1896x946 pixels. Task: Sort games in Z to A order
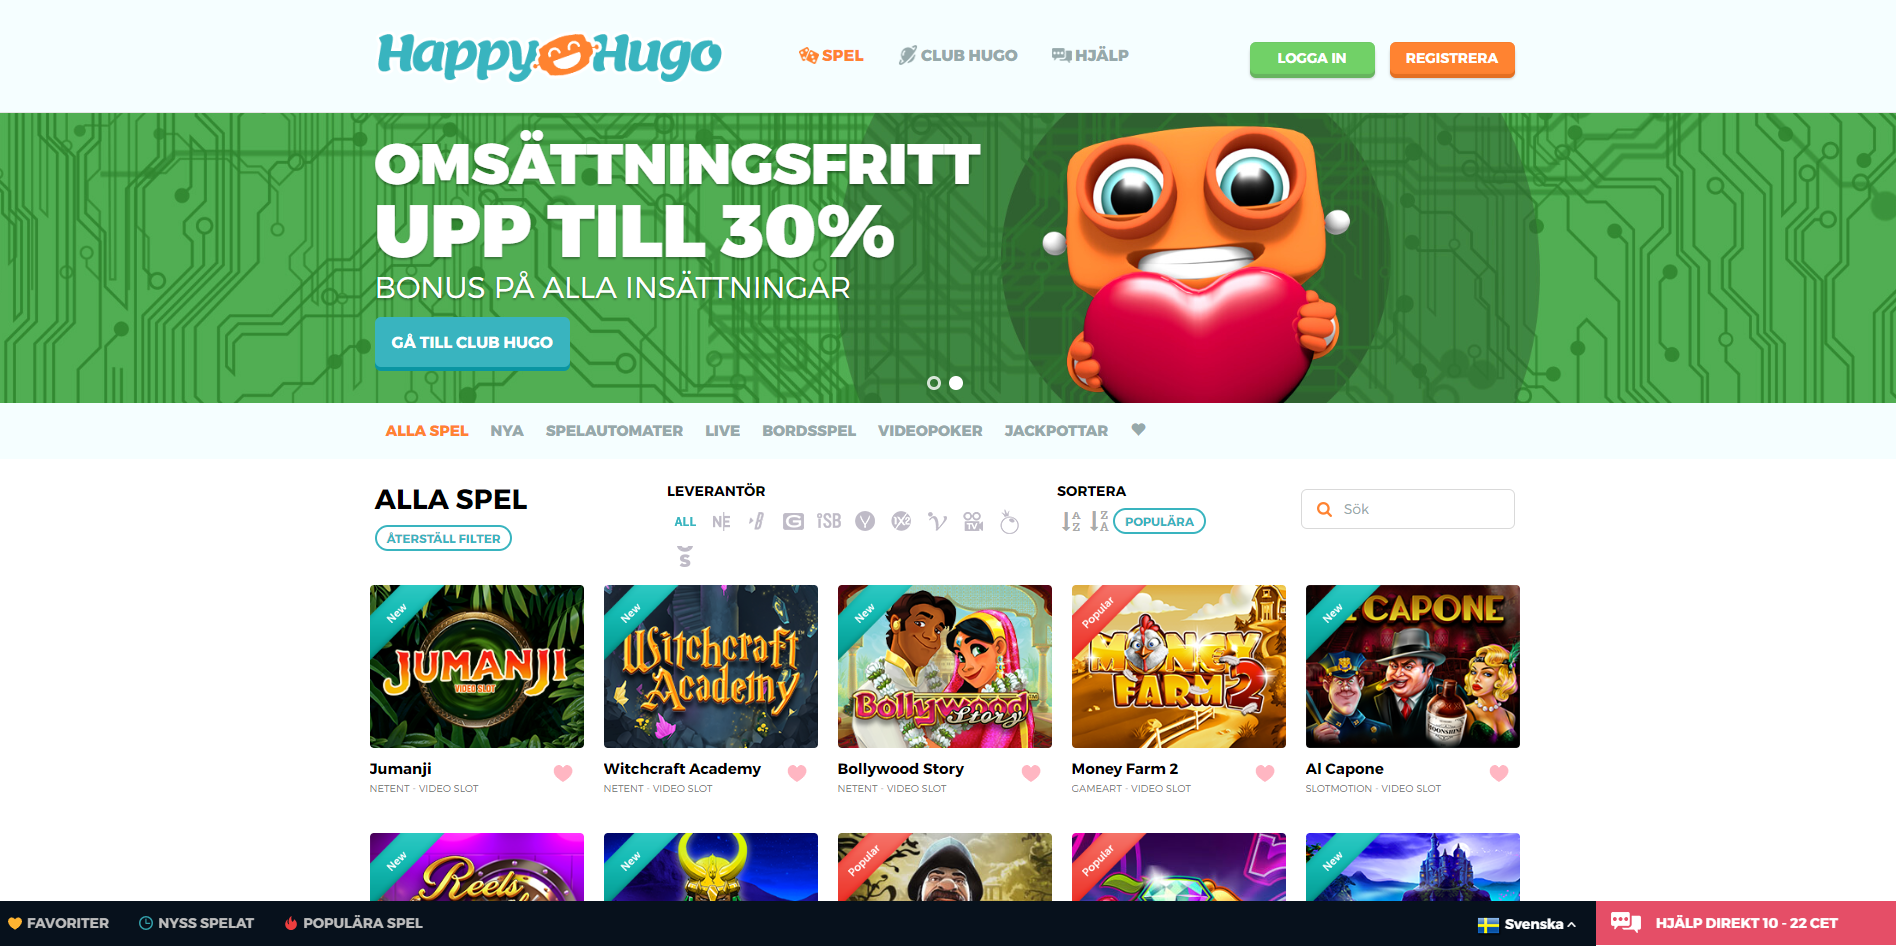(x=1099, y=521)
